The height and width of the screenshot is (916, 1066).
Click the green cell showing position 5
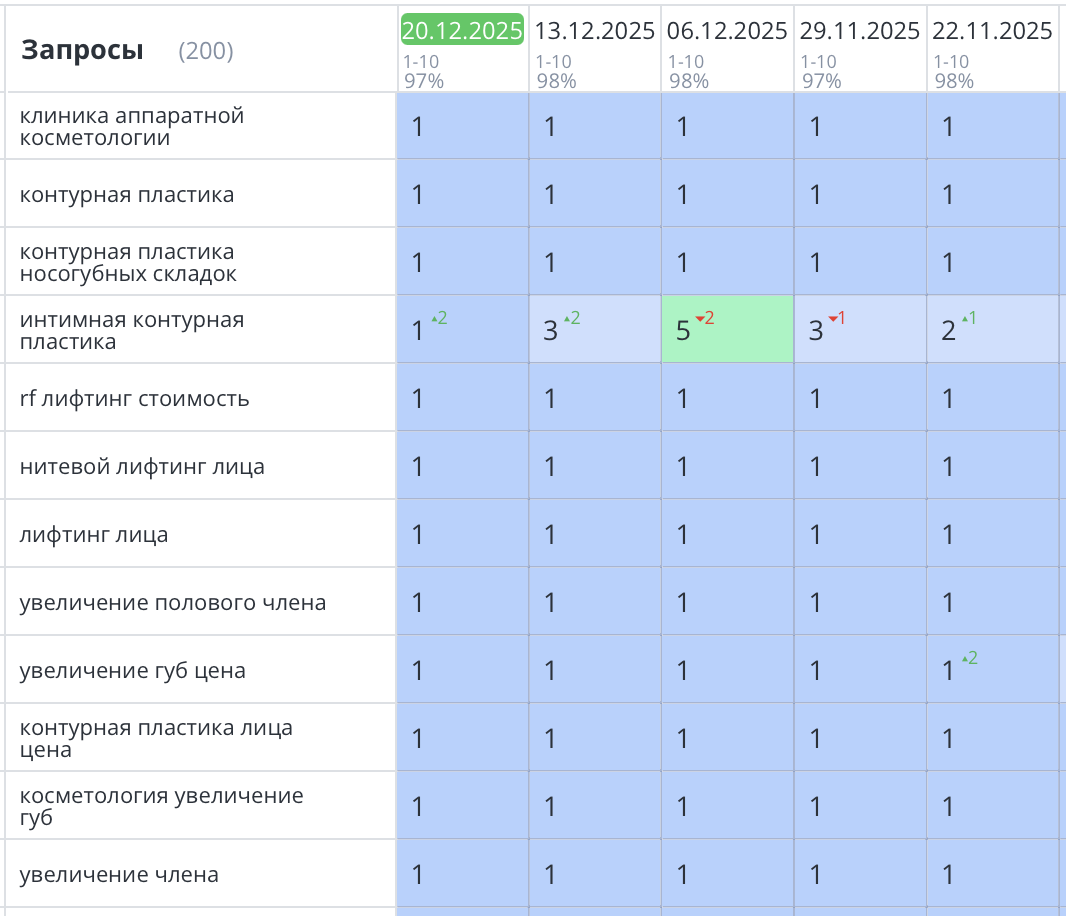(727, 329)
